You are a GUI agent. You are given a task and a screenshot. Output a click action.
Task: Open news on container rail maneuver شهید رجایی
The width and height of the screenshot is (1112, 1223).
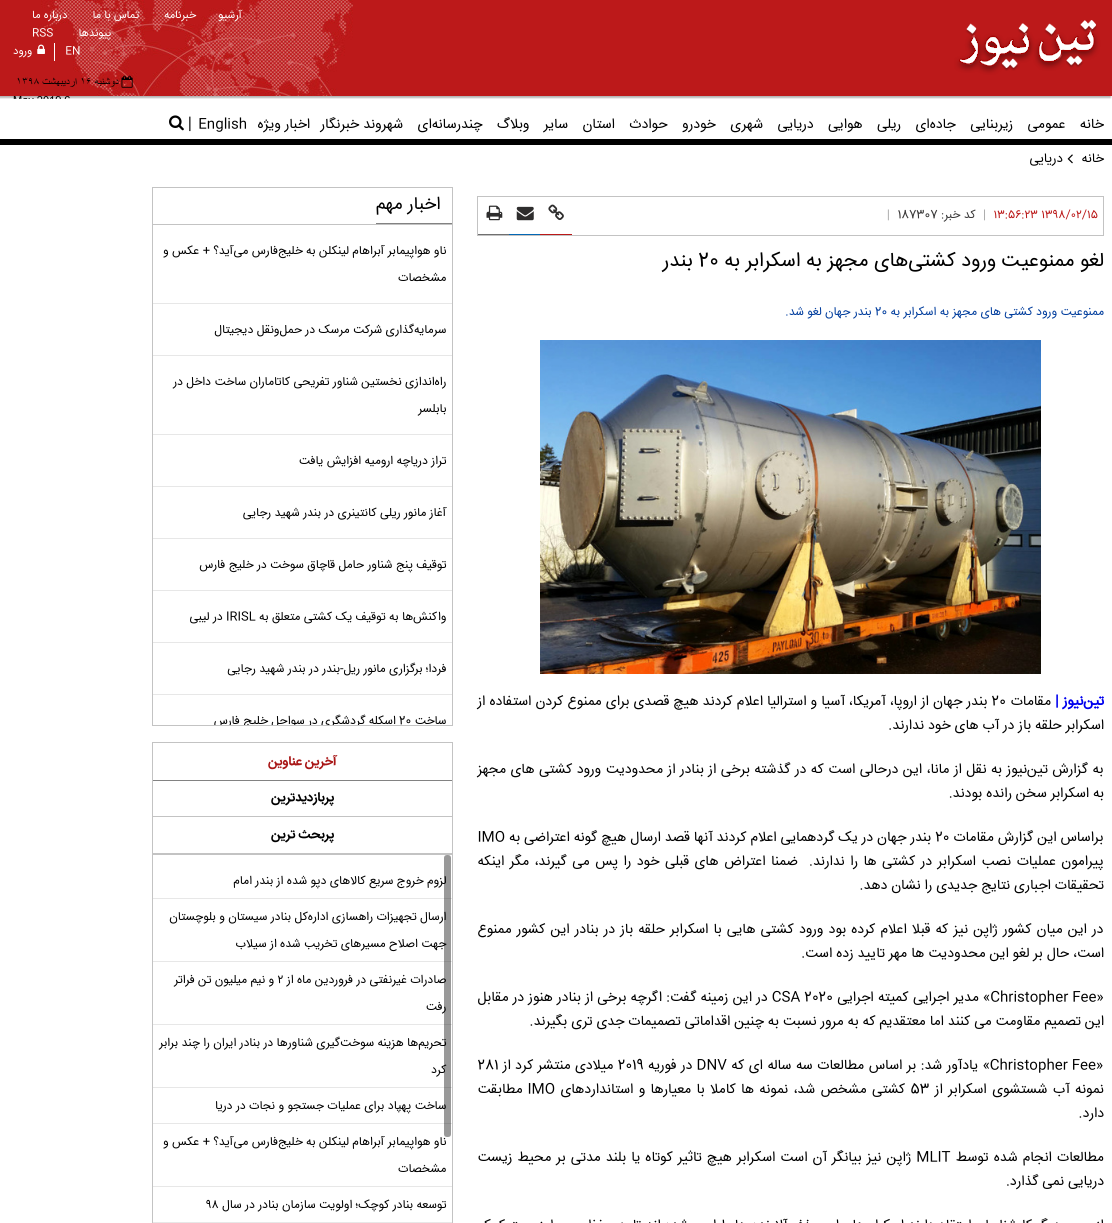coord(344,513)
